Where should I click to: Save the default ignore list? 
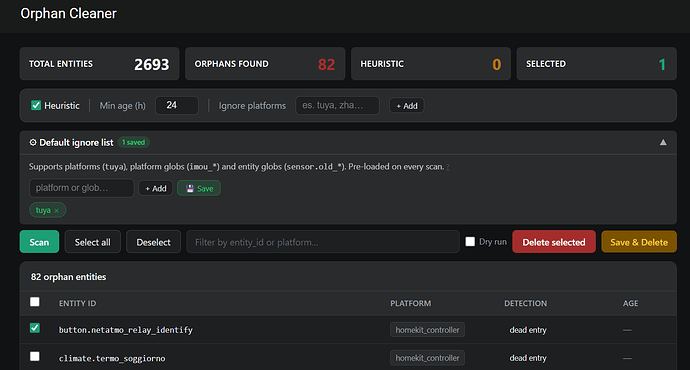click(199, 188)
